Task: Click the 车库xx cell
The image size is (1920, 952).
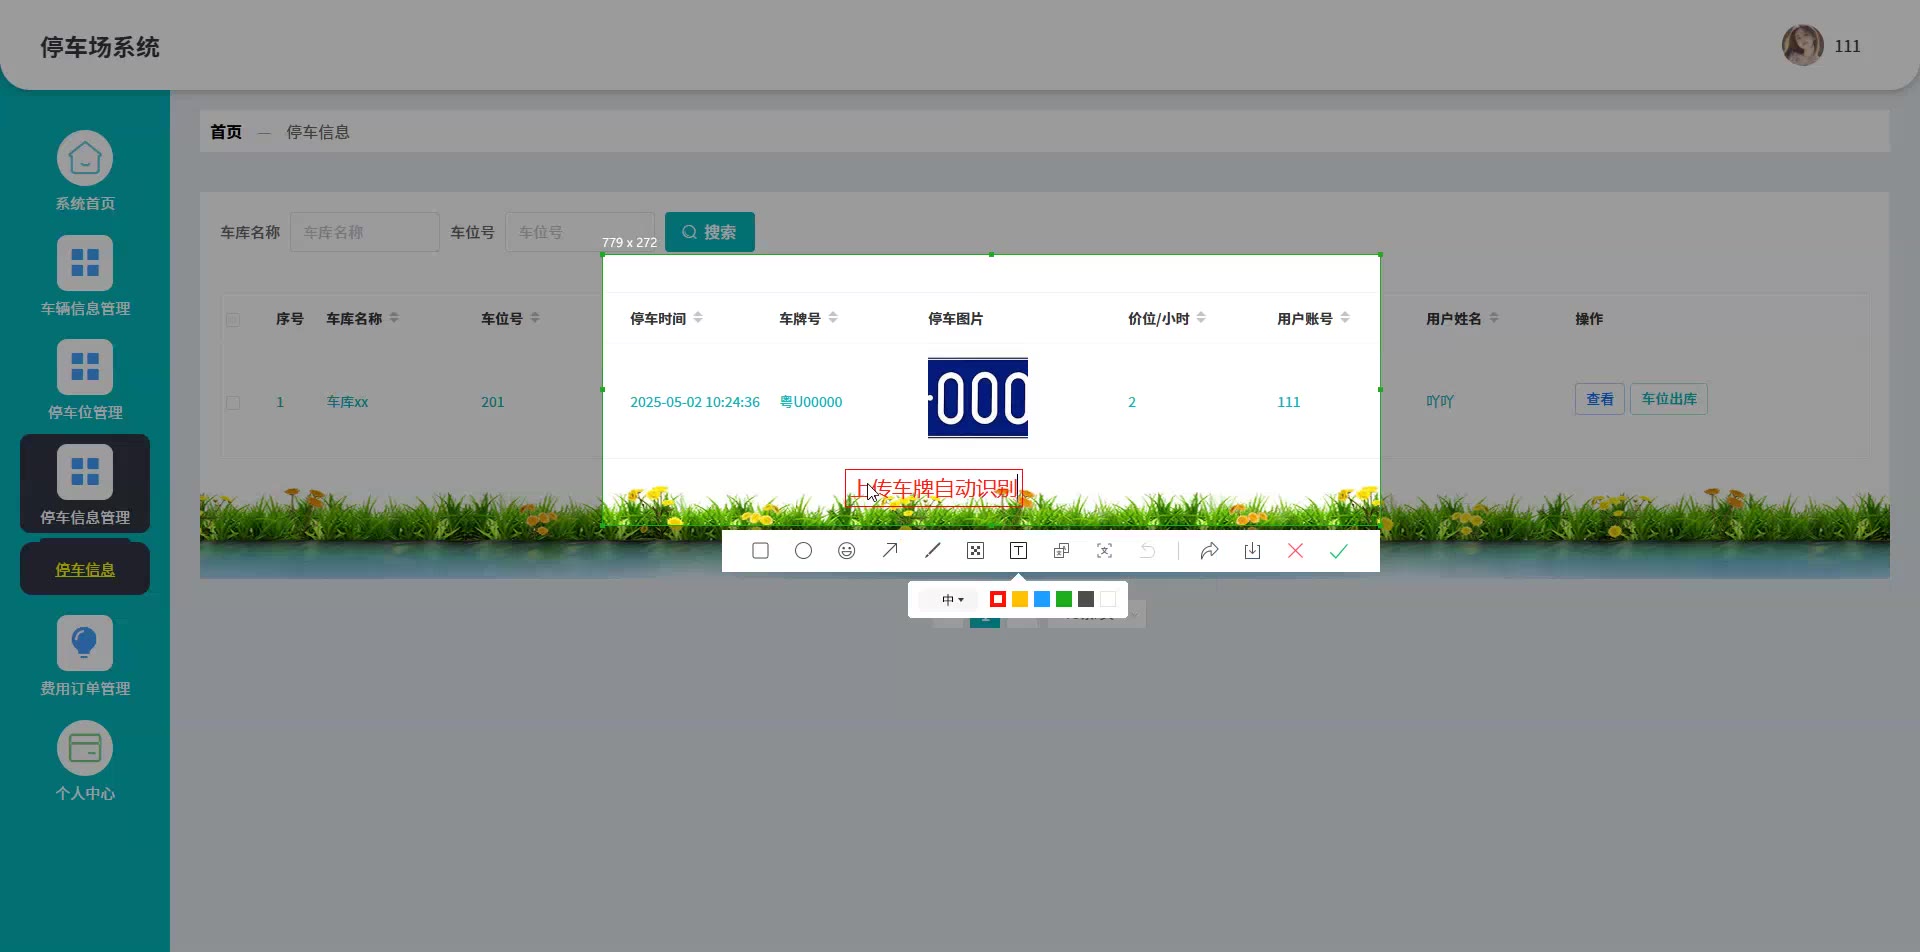Action: 347,402
